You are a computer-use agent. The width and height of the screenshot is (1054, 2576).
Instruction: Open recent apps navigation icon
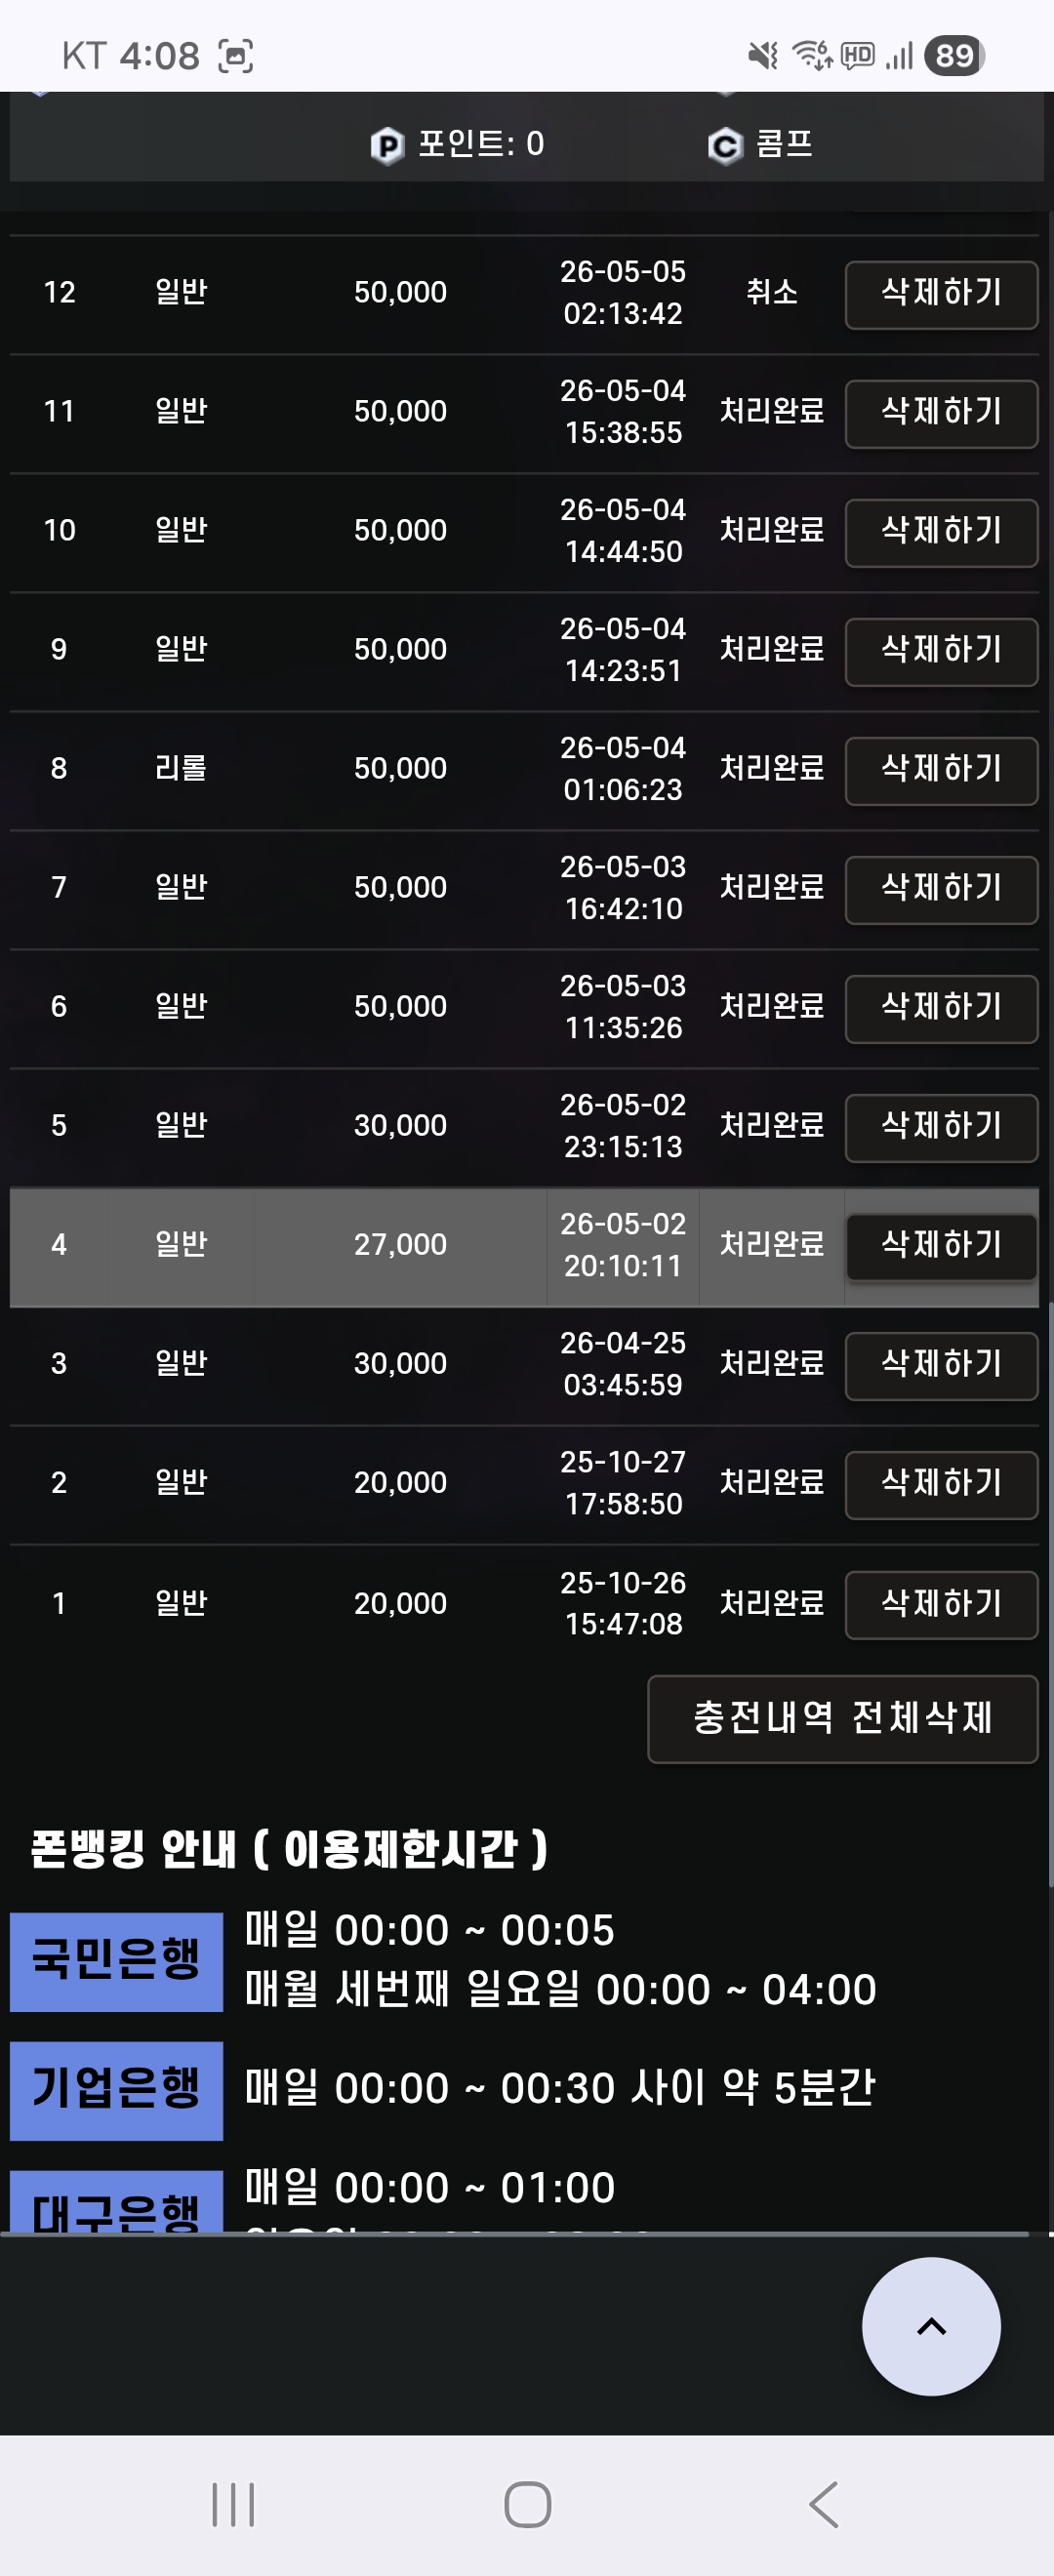tap(233, 2504)
